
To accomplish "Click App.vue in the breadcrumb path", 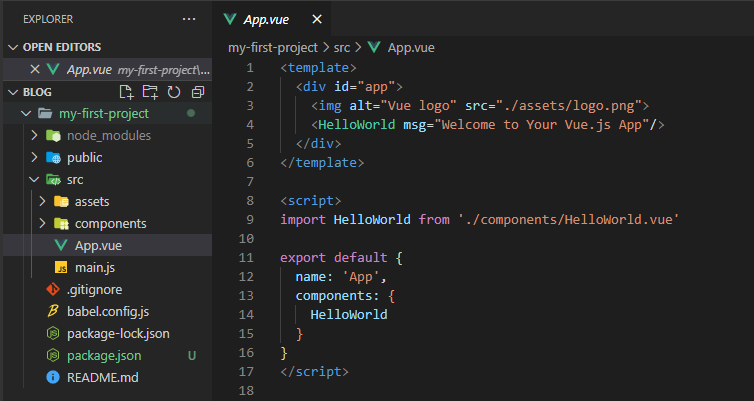I will (x=411, y=48).
